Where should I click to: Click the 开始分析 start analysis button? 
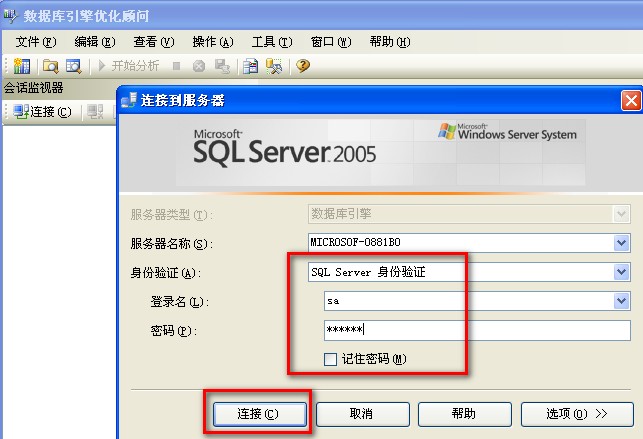pos(129,66)
